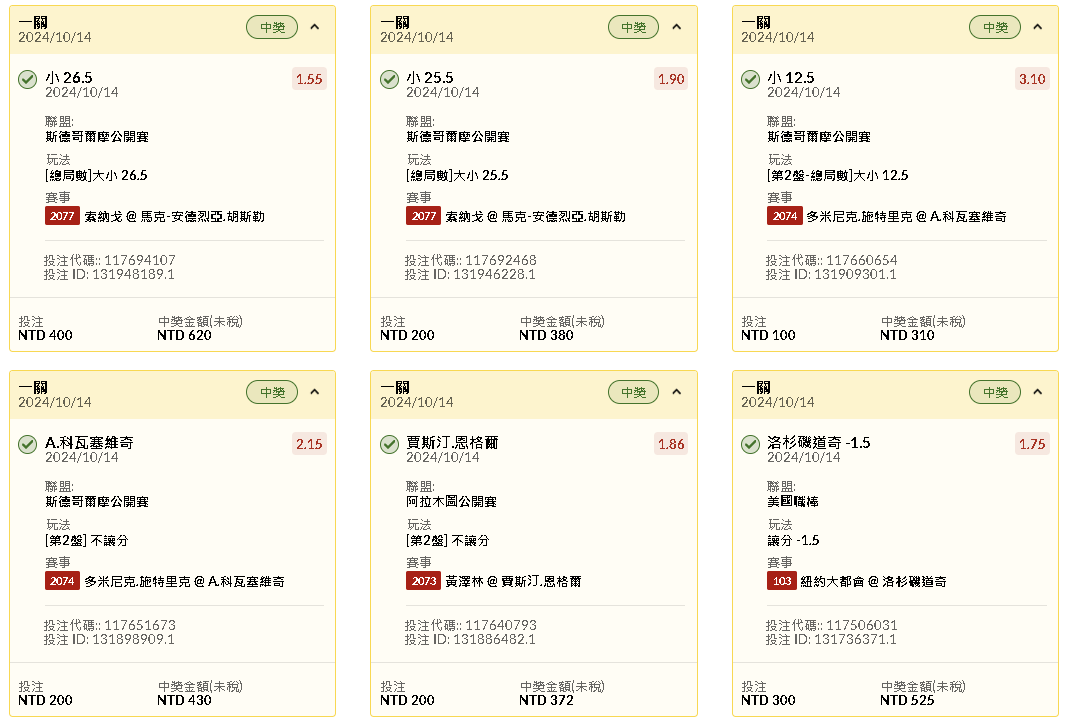Open the 黃澤林 @ 賈斯汀.恩格爾 match link
1072x725 pixels.
pyautogui.click(x=513, y=581)
